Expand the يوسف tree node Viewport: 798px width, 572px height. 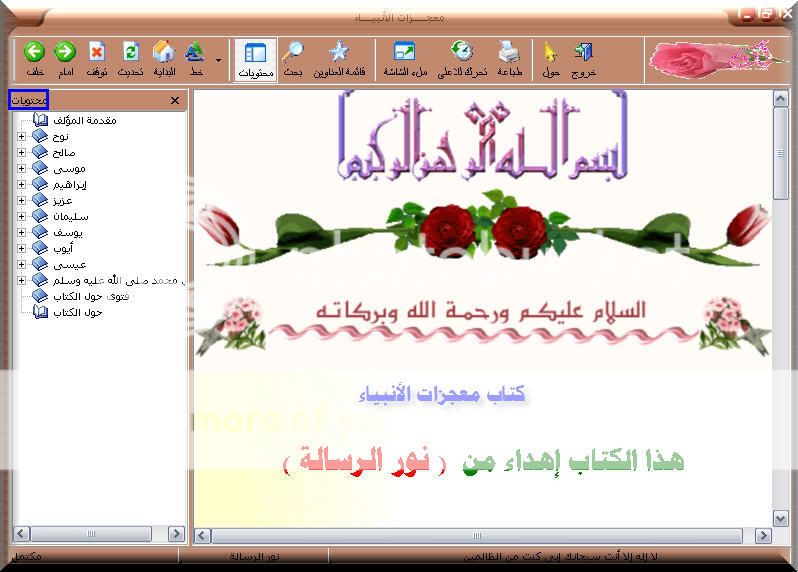[22, 232]
